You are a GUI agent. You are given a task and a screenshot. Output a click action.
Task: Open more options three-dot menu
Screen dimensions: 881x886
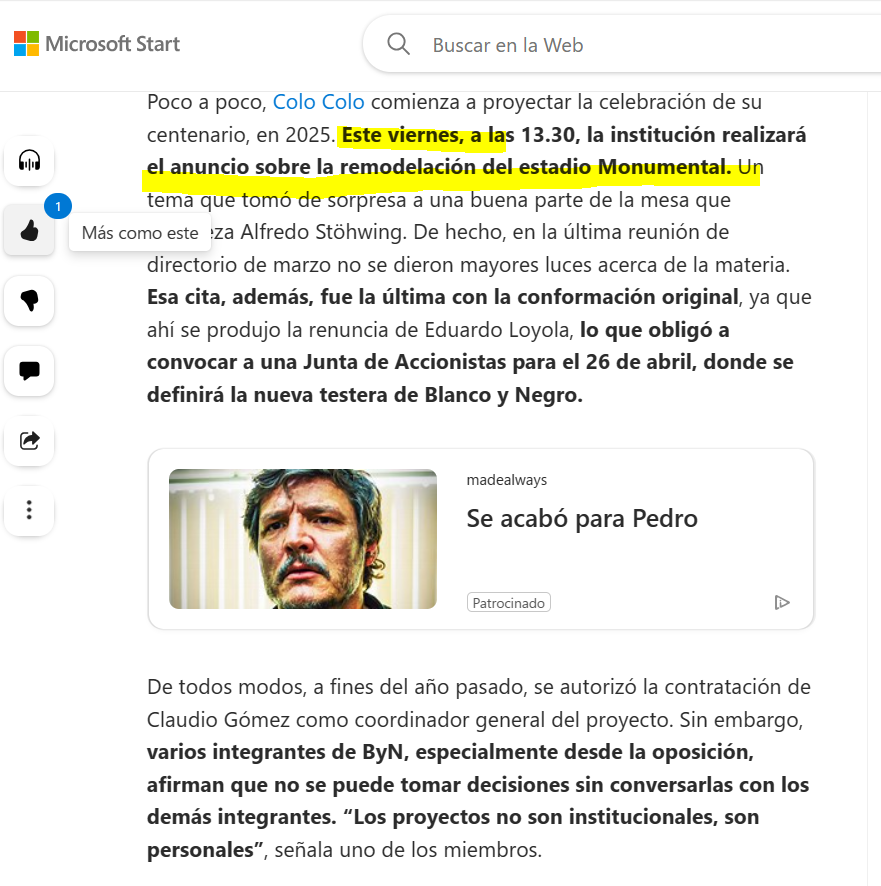tap(29, 510)
